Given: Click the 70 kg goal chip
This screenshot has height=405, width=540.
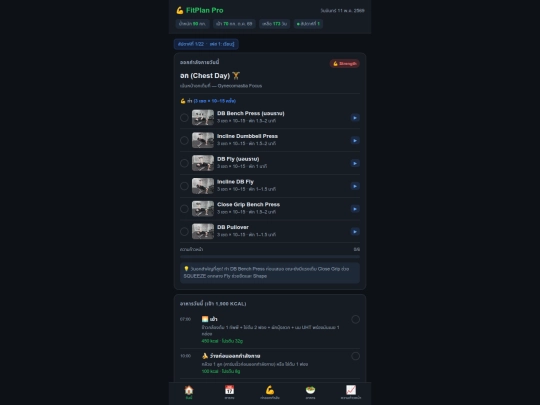Looking at the screenshot, I should pyautogui.click(x=234, y=24).
